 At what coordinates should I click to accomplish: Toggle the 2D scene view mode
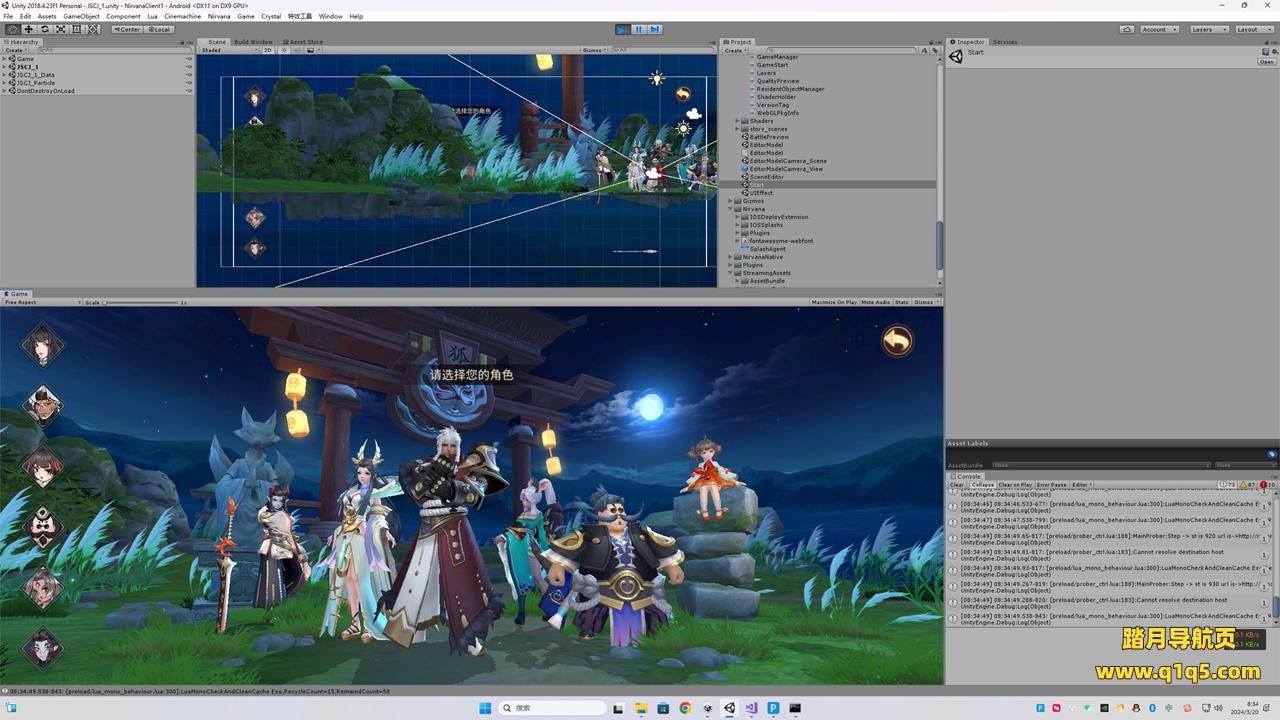pyautogui.click(x=267, y=50)
